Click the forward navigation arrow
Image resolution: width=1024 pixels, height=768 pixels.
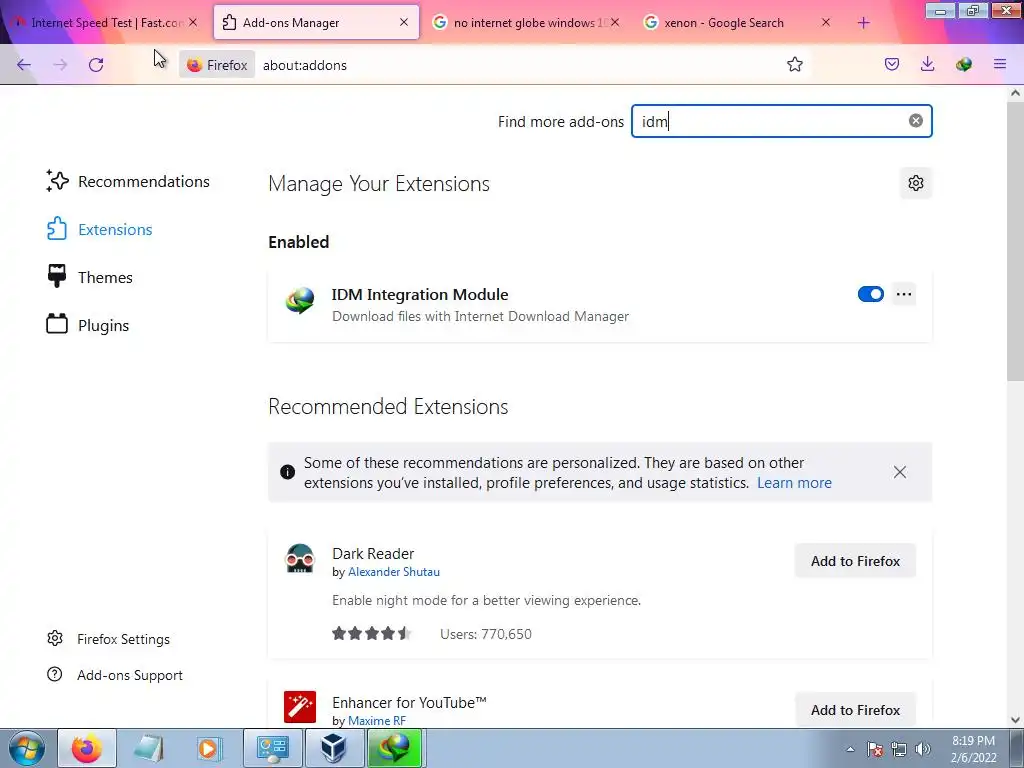point(60,65)
